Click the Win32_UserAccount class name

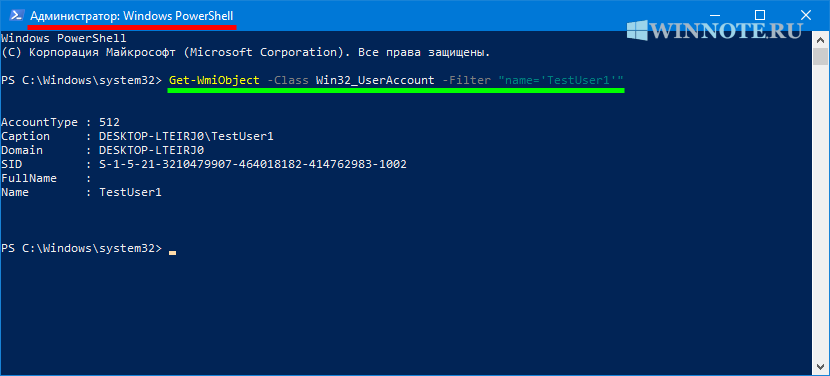click(375, 80)
